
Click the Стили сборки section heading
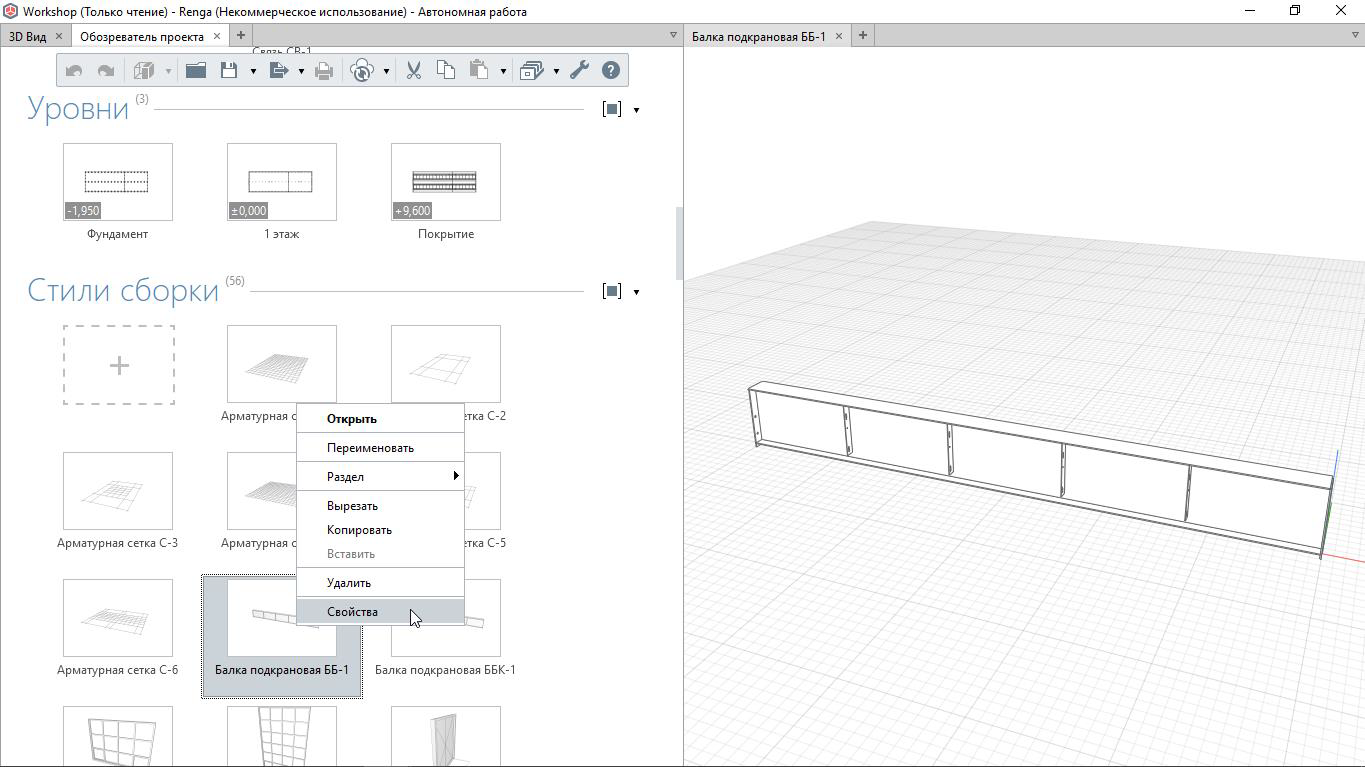tap(123, 290)
